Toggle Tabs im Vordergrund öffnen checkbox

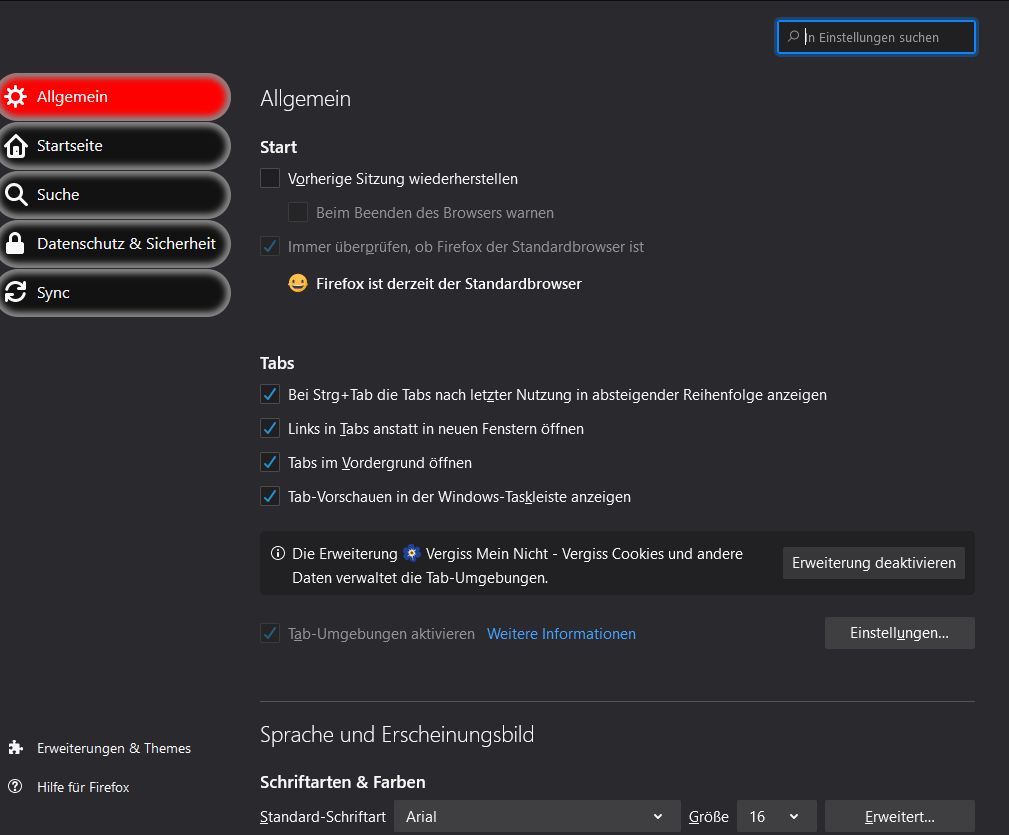click(270, 463)
